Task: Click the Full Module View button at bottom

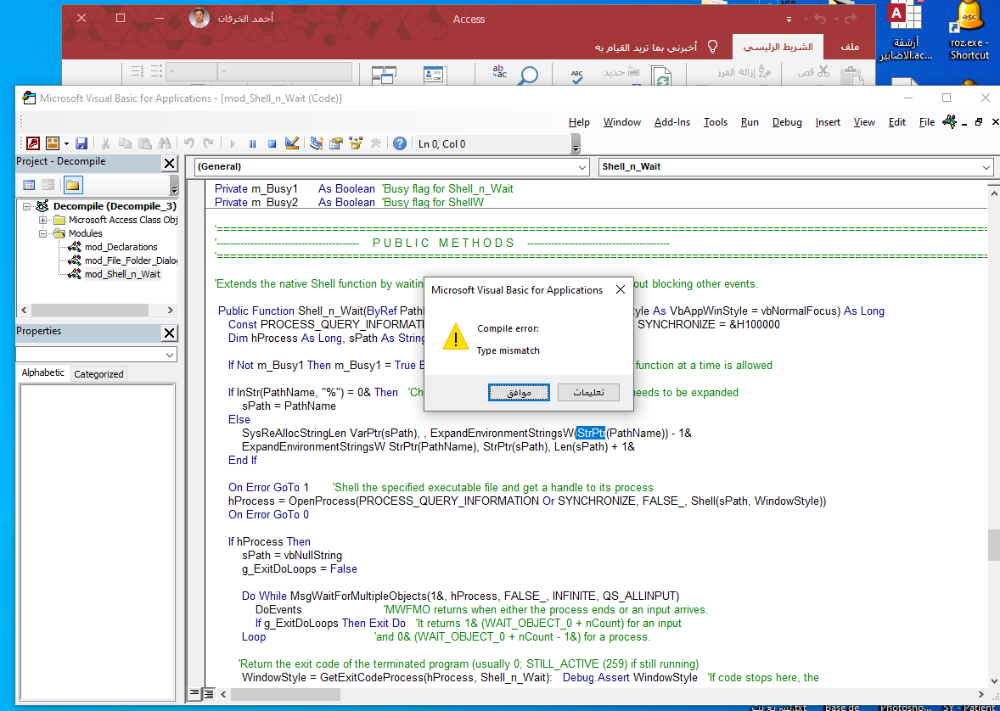Action: [208, 693]
